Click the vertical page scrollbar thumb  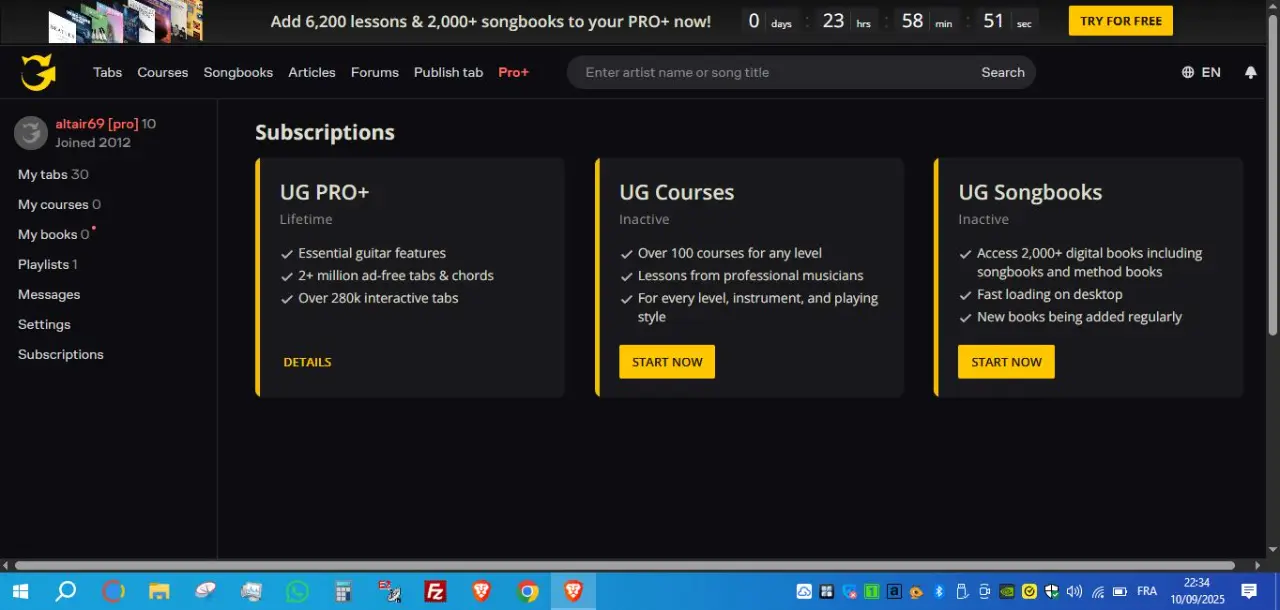[x=1272, y=175]
